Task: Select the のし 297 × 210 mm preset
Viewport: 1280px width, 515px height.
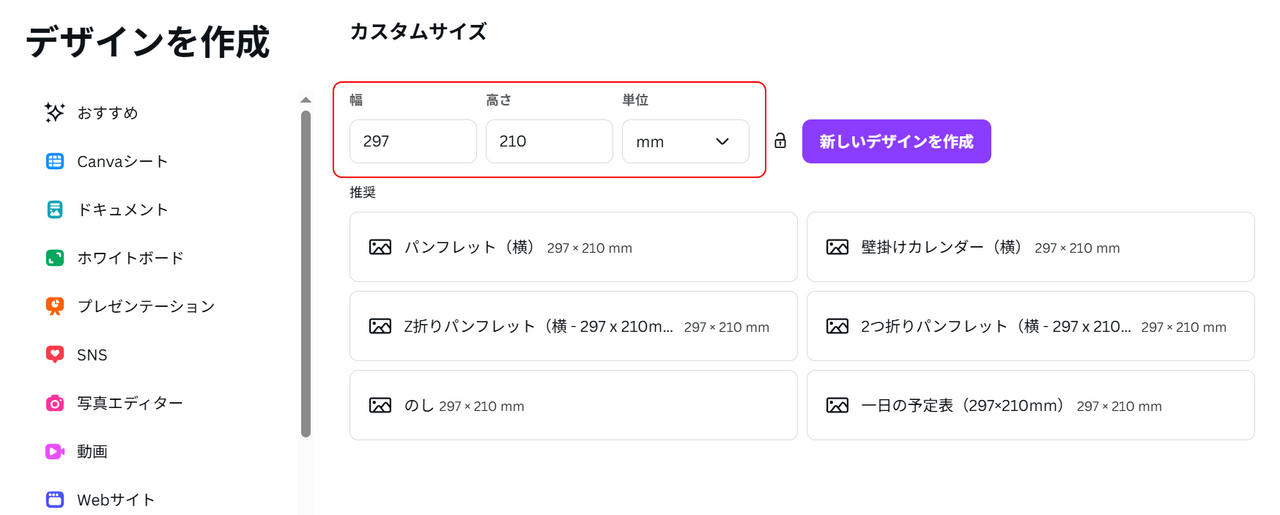Action: click(573, 405)
